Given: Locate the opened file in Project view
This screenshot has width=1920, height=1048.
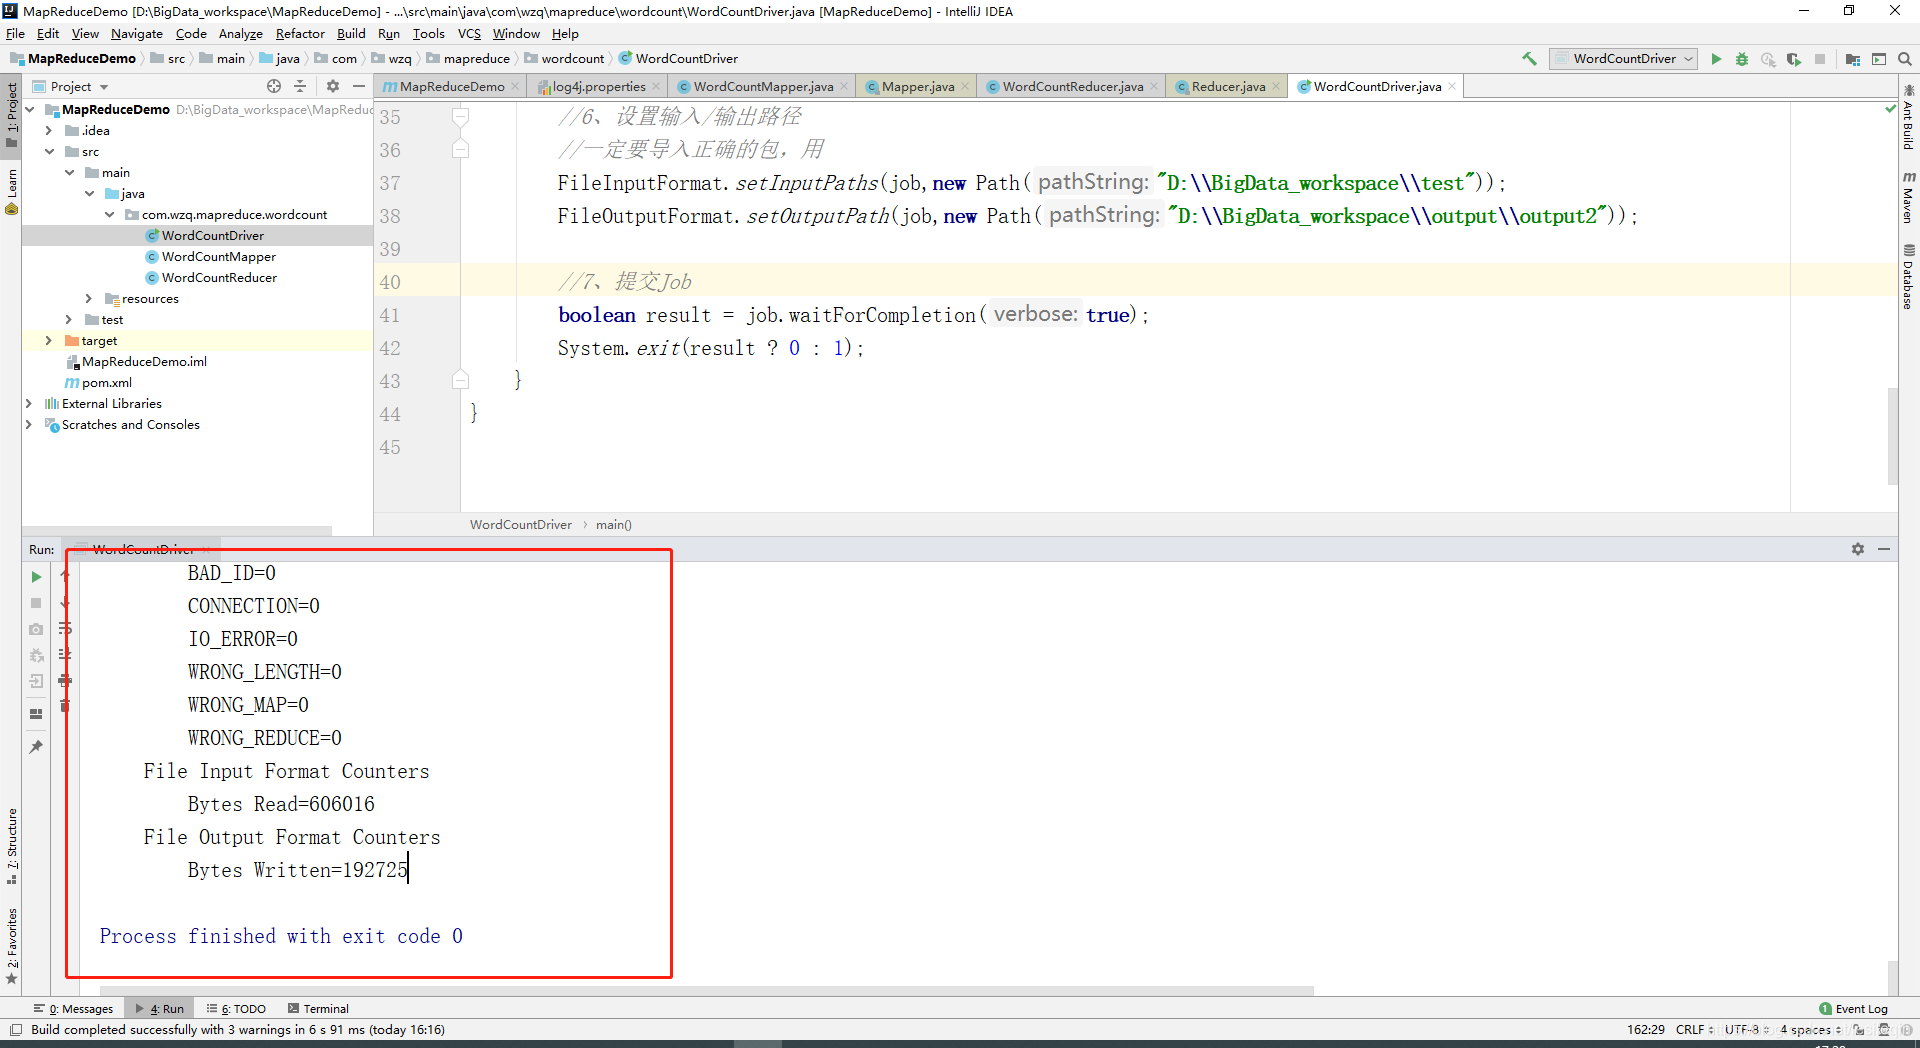Looking at the screenshot, I should (x=274, y=86).
